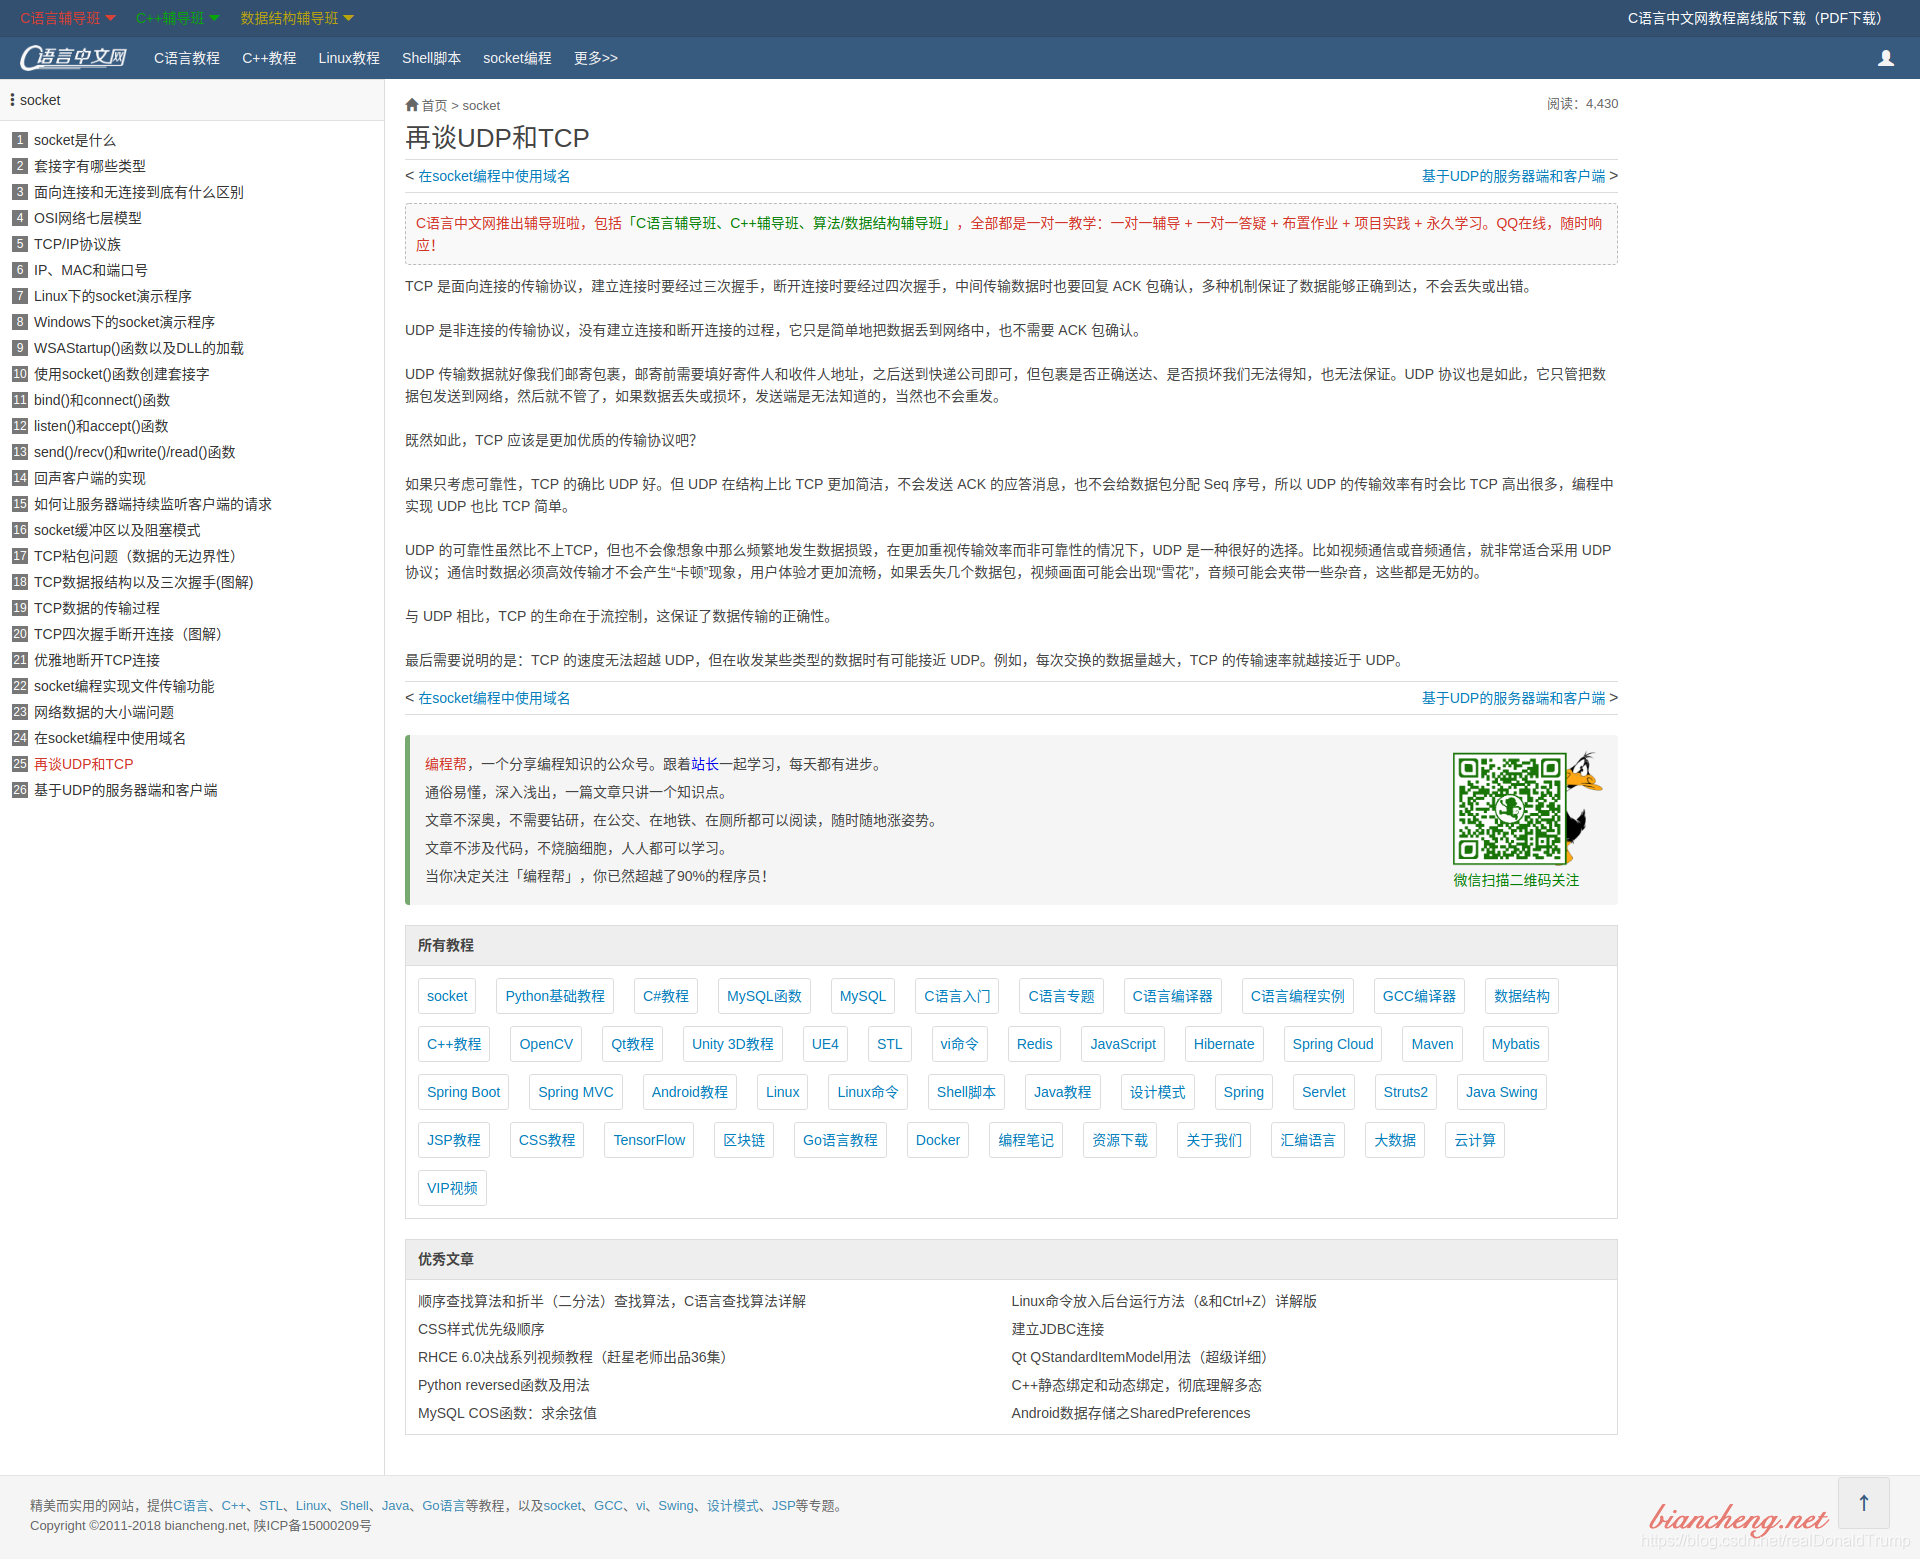
Task: Go to previous article 在socket编程中使用域名 at top
Action: click(494, 176)
